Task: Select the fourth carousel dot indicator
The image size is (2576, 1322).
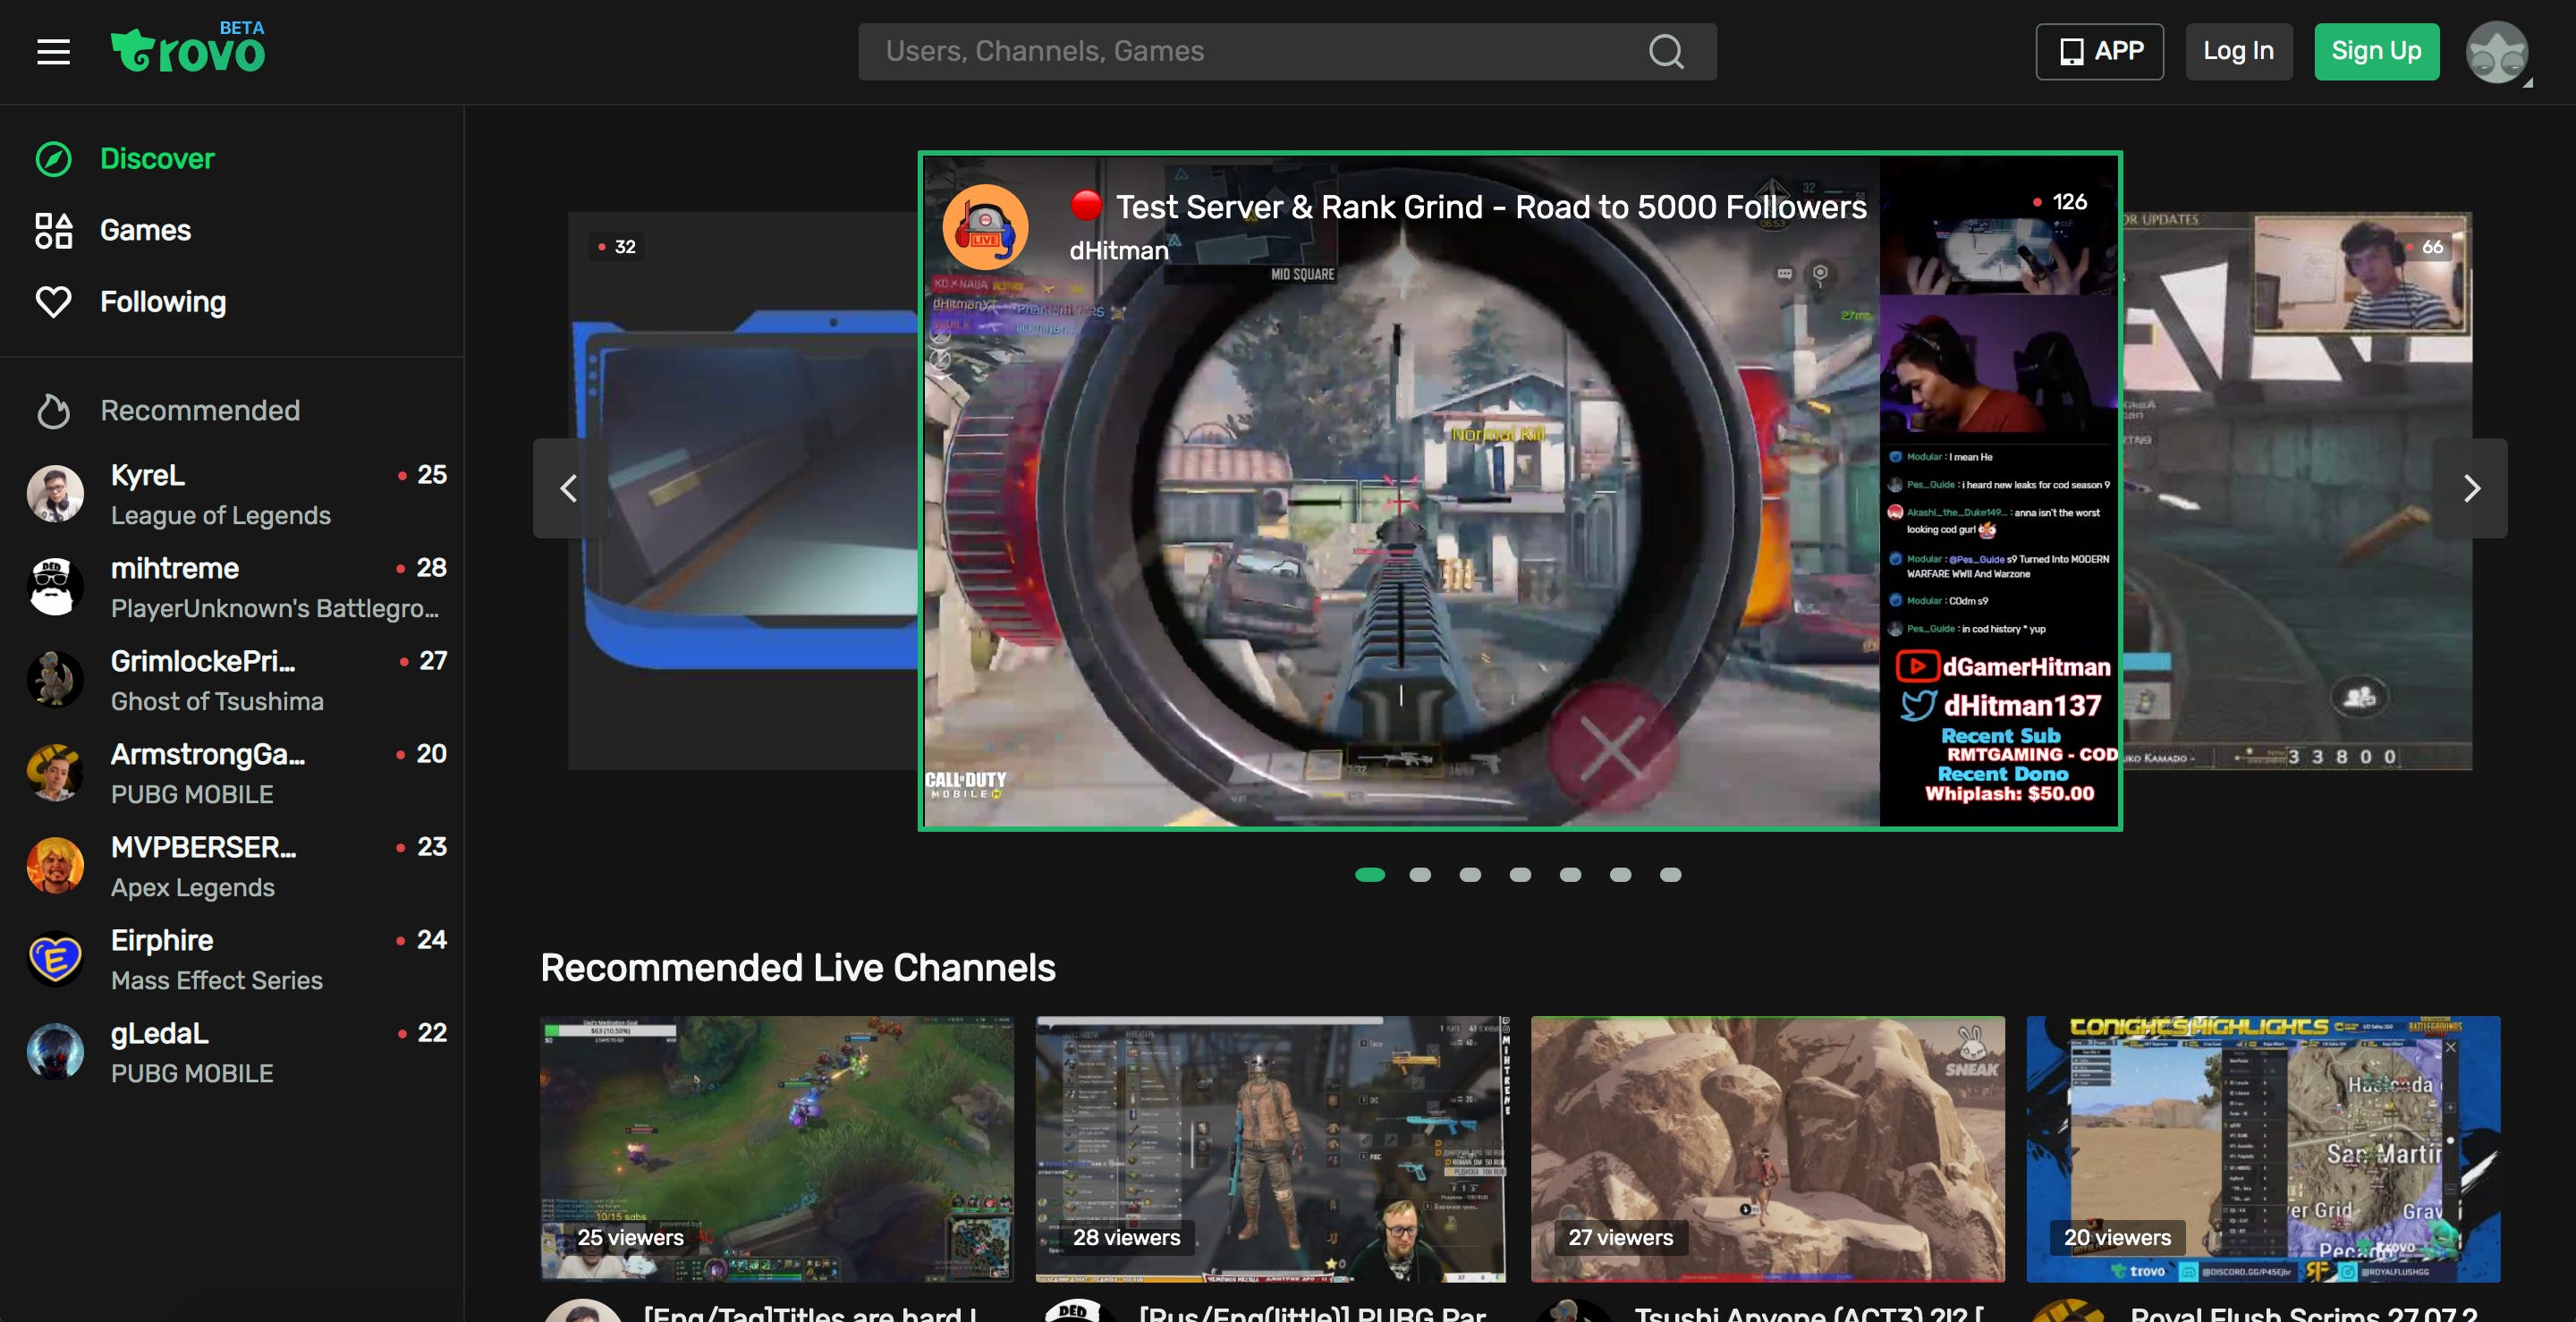Action: [1520, 875]
